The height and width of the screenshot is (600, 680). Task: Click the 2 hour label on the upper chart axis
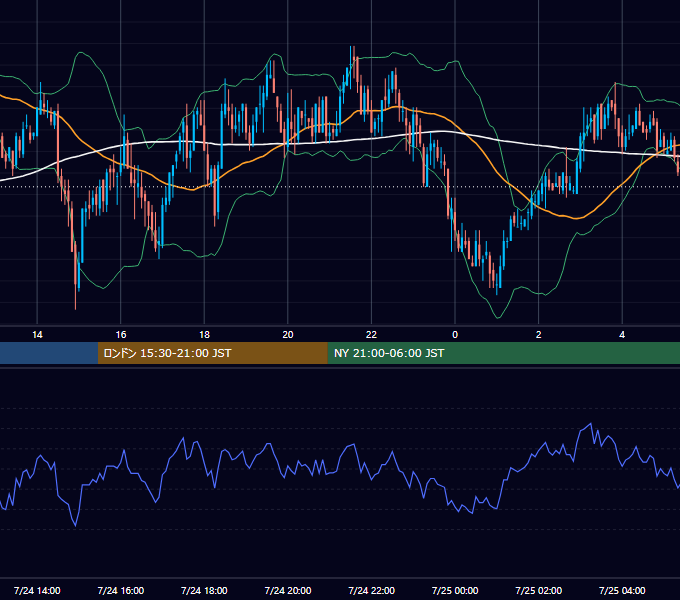click(x=539, y=335)
